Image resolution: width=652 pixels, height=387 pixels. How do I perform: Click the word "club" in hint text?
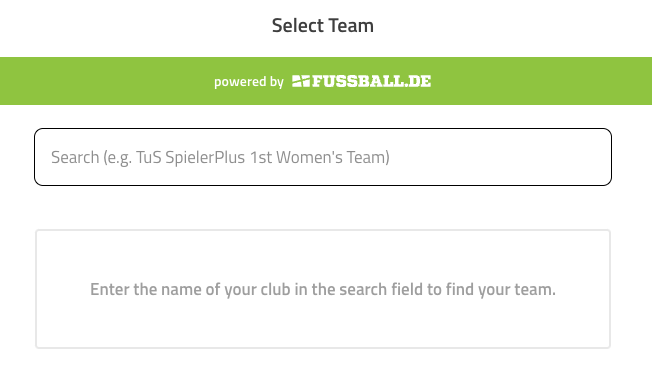(275, 289)
